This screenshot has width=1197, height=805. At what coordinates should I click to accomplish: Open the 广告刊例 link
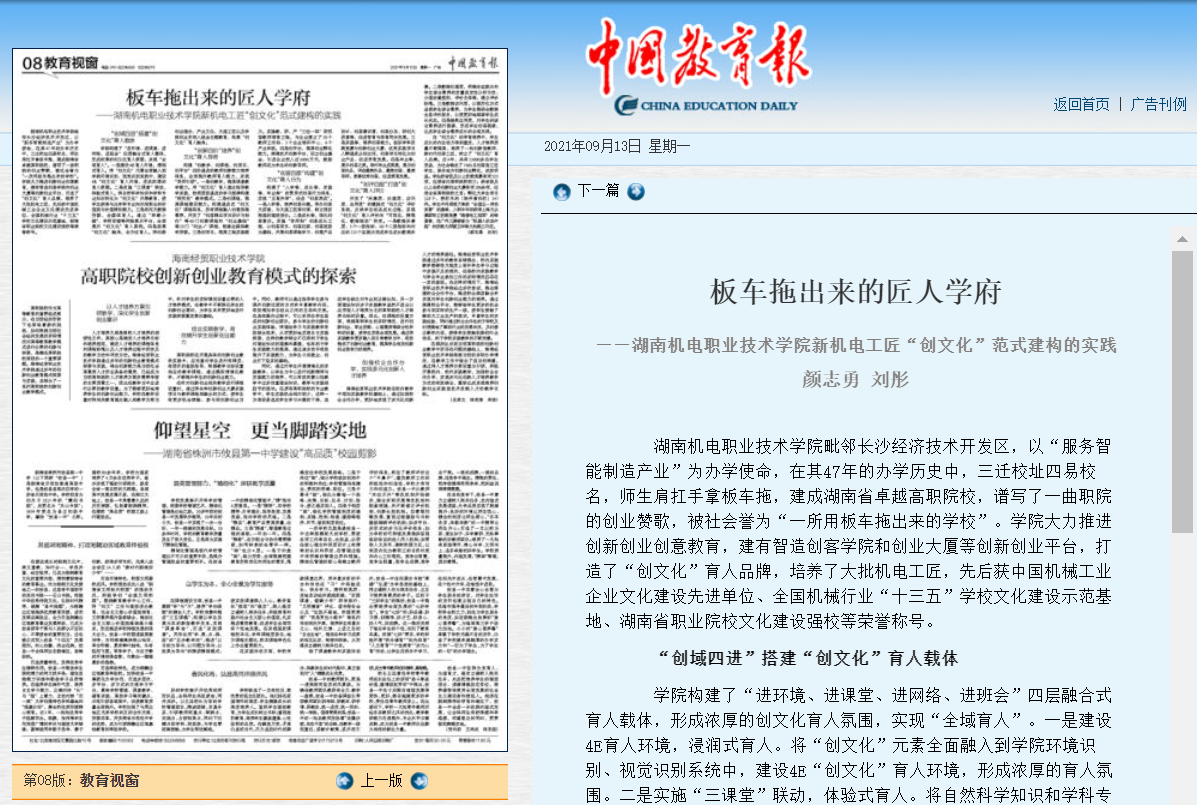(1158, 105)
